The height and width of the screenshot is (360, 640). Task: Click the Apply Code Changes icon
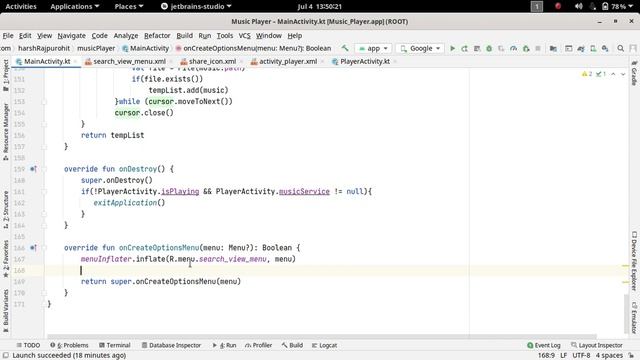(477, 48)
